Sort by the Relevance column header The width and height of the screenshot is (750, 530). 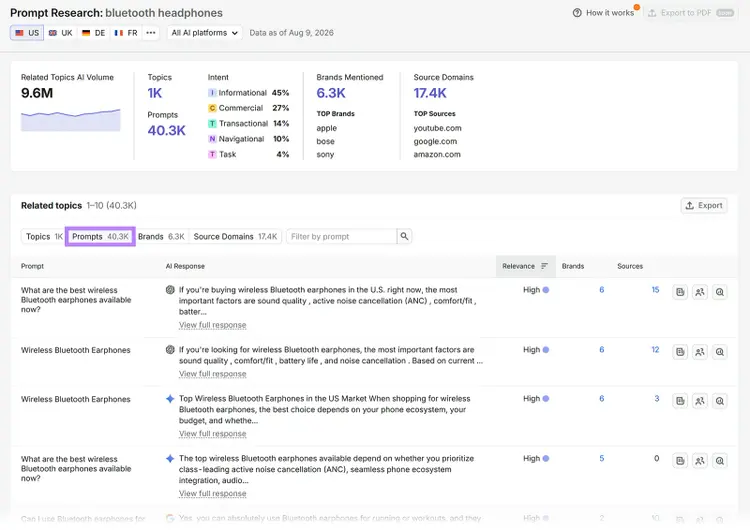coord(525,266)
